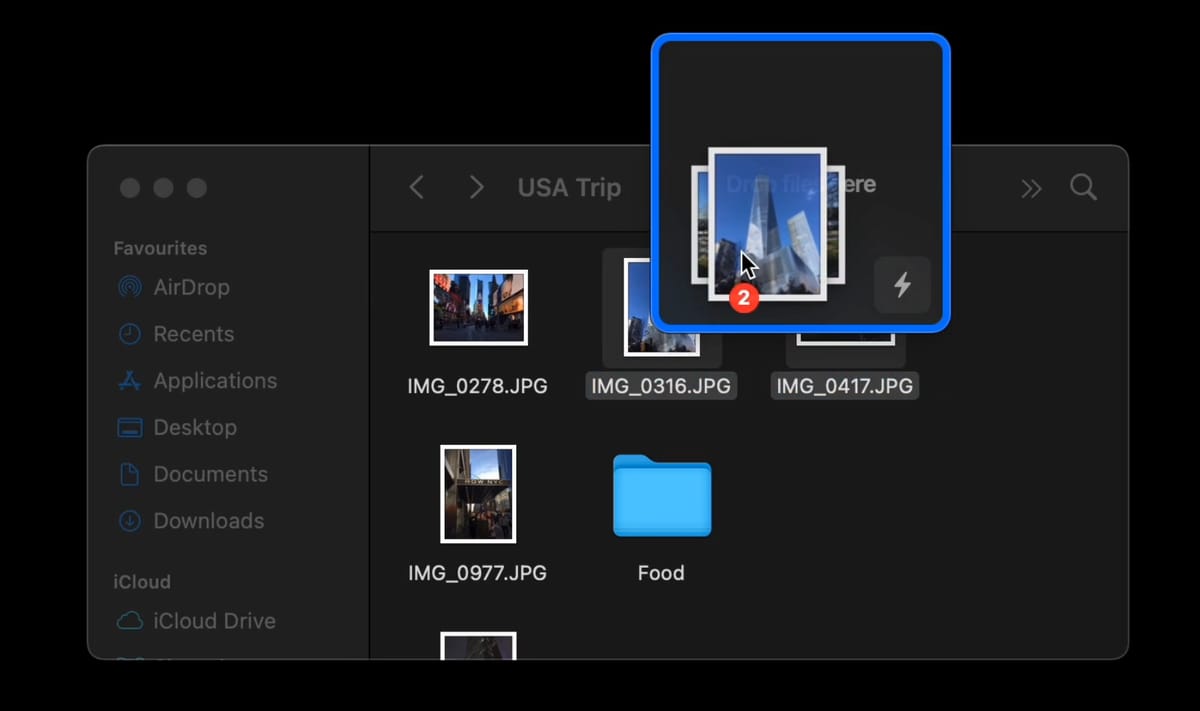This screenshot has height=711, width=1200.
Task: Select the IMG_0278.JPG thumbnail
Action: pyautogui.click(x=478, y=307)
